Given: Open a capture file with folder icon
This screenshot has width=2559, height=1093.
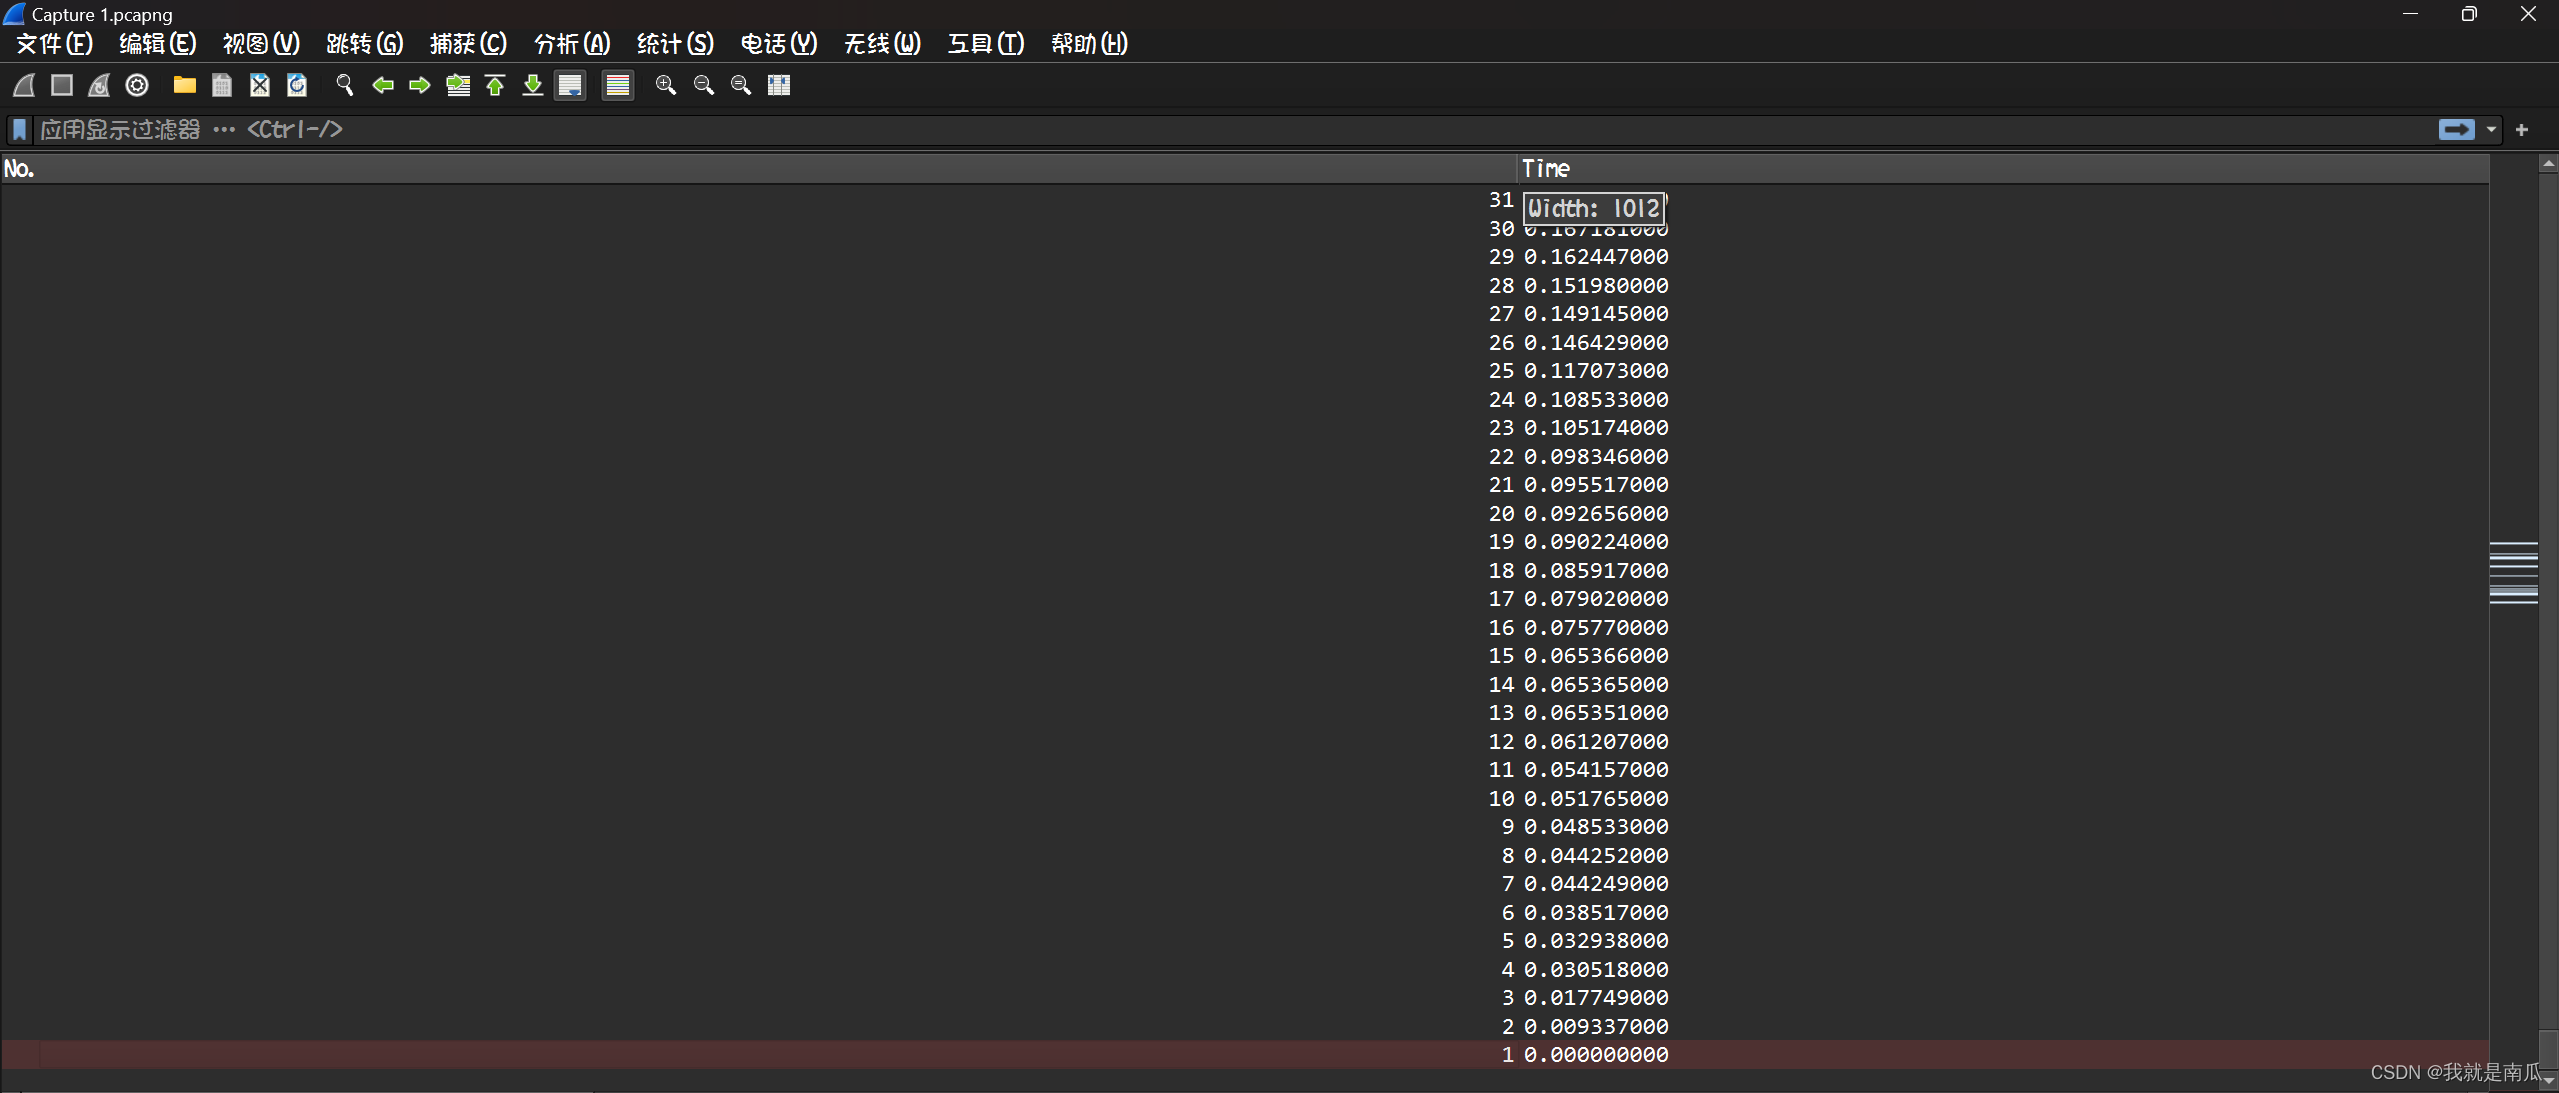Looking at the screenshot, I should 184,85.
